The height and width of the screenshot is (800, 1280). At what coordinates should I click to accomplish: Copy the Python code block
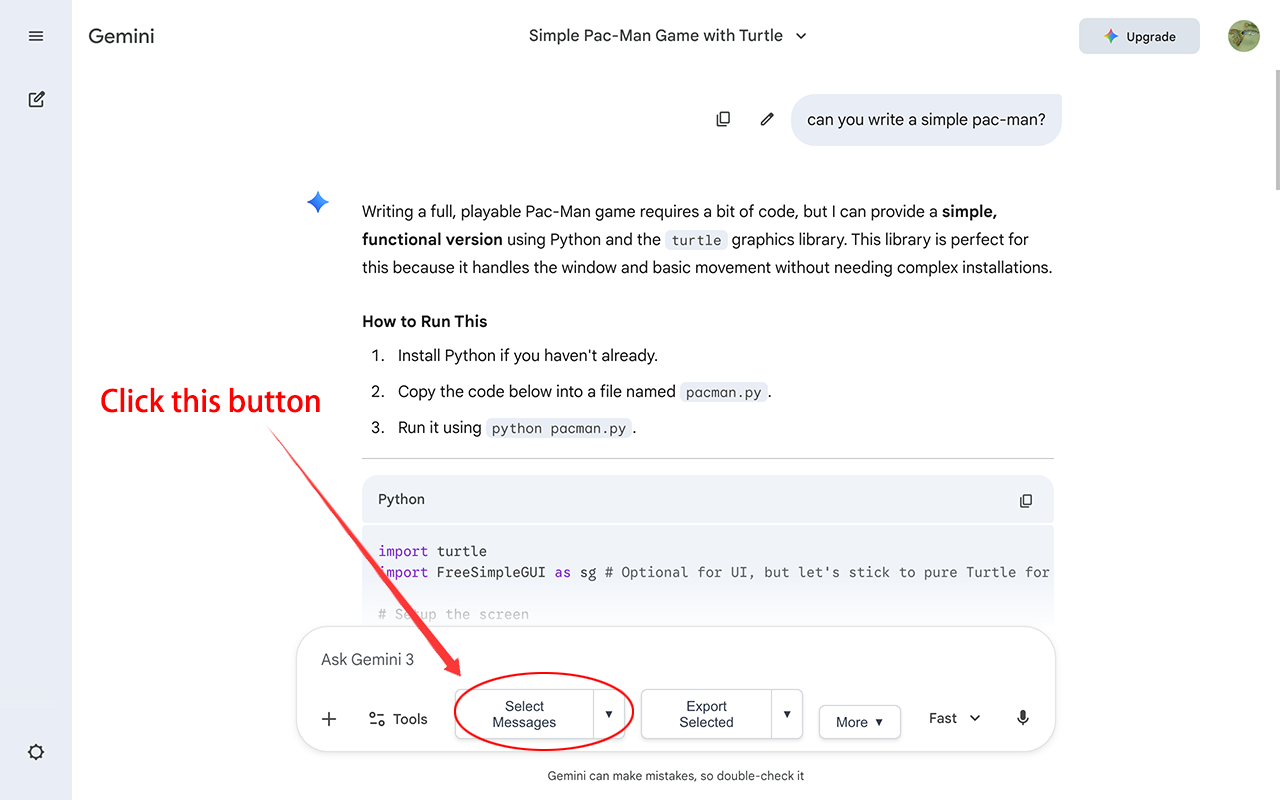(x=1026, y=500)
